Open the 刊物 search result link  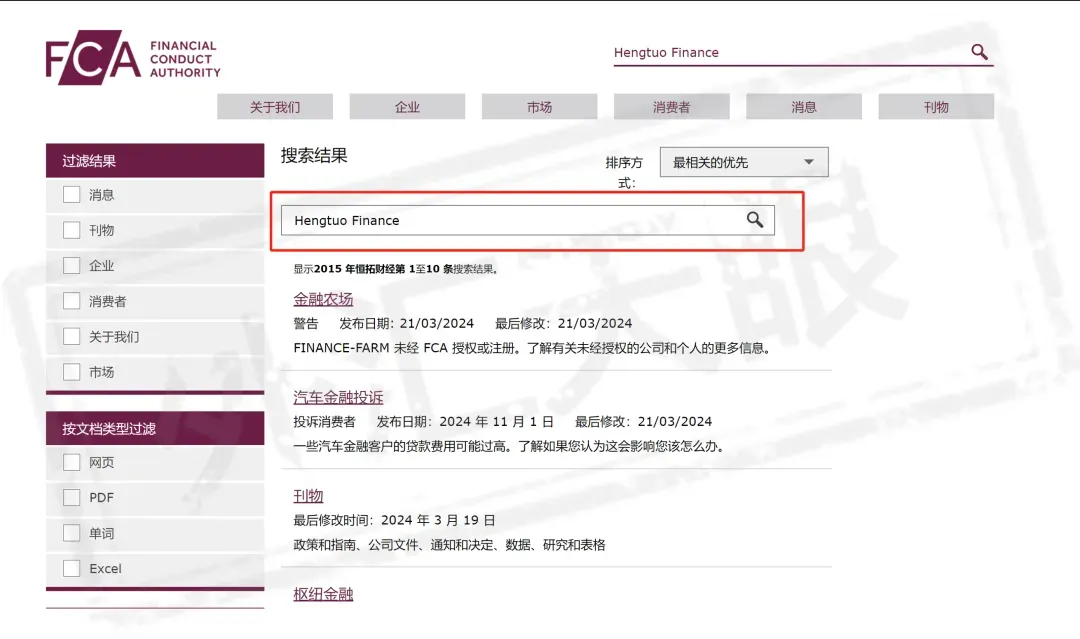tap(308, 496)
